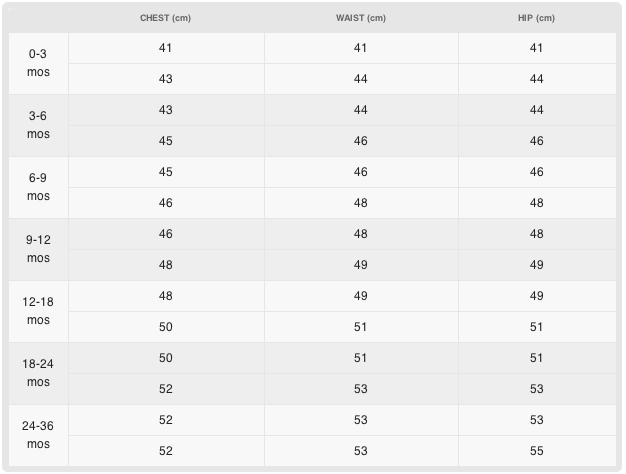
Task: Select the 18-24 mos size label
Action: 38,373
